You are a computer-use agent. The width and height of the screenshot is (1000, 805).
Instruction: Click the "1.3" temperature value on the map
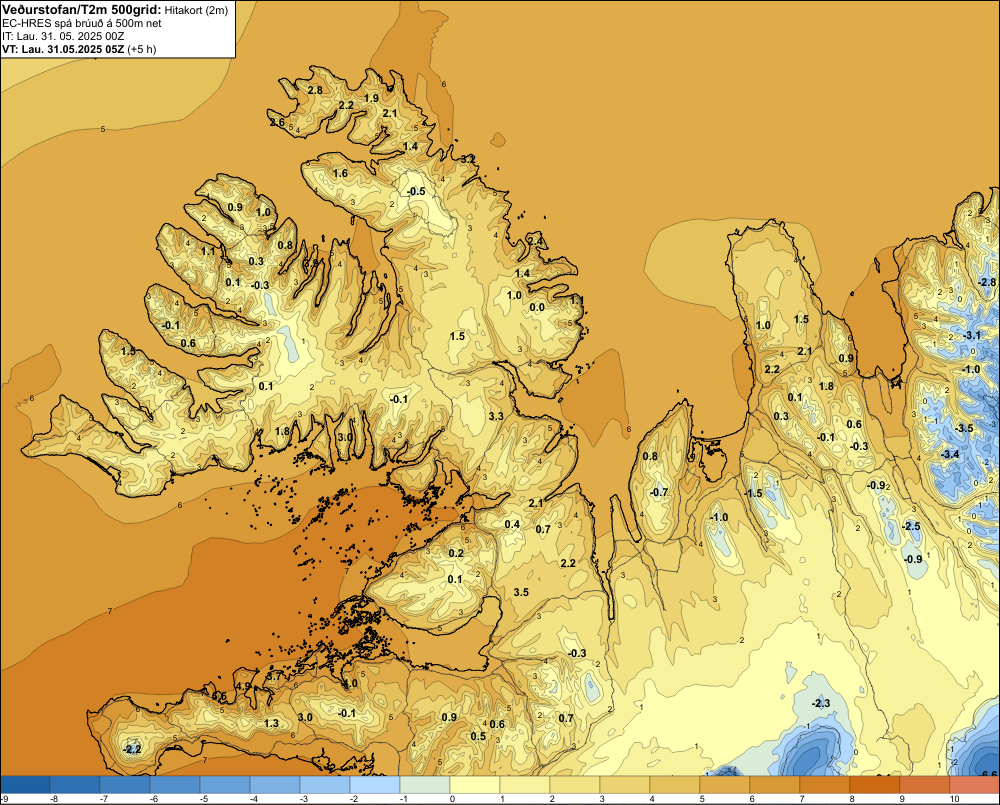coord(271,723)
